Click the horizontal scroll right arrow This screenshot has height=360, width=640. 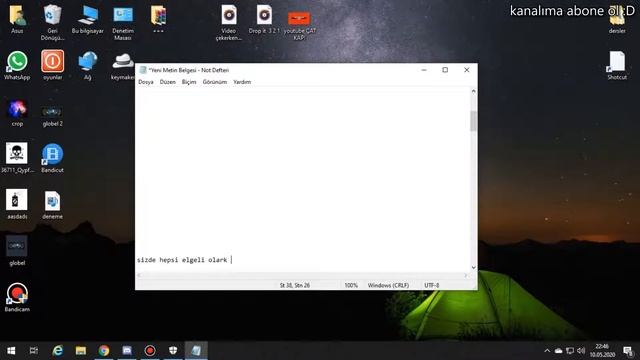pos(466,276)
